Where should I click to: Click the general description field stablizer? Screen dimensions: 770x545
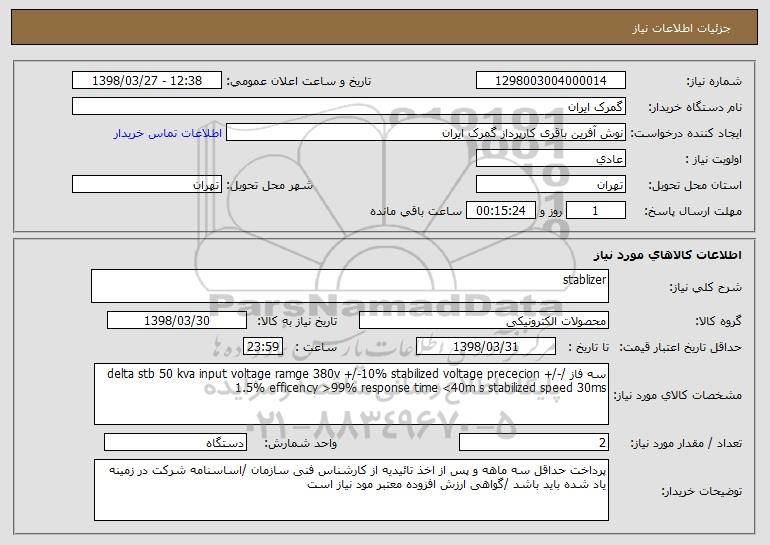pos(350,286)
